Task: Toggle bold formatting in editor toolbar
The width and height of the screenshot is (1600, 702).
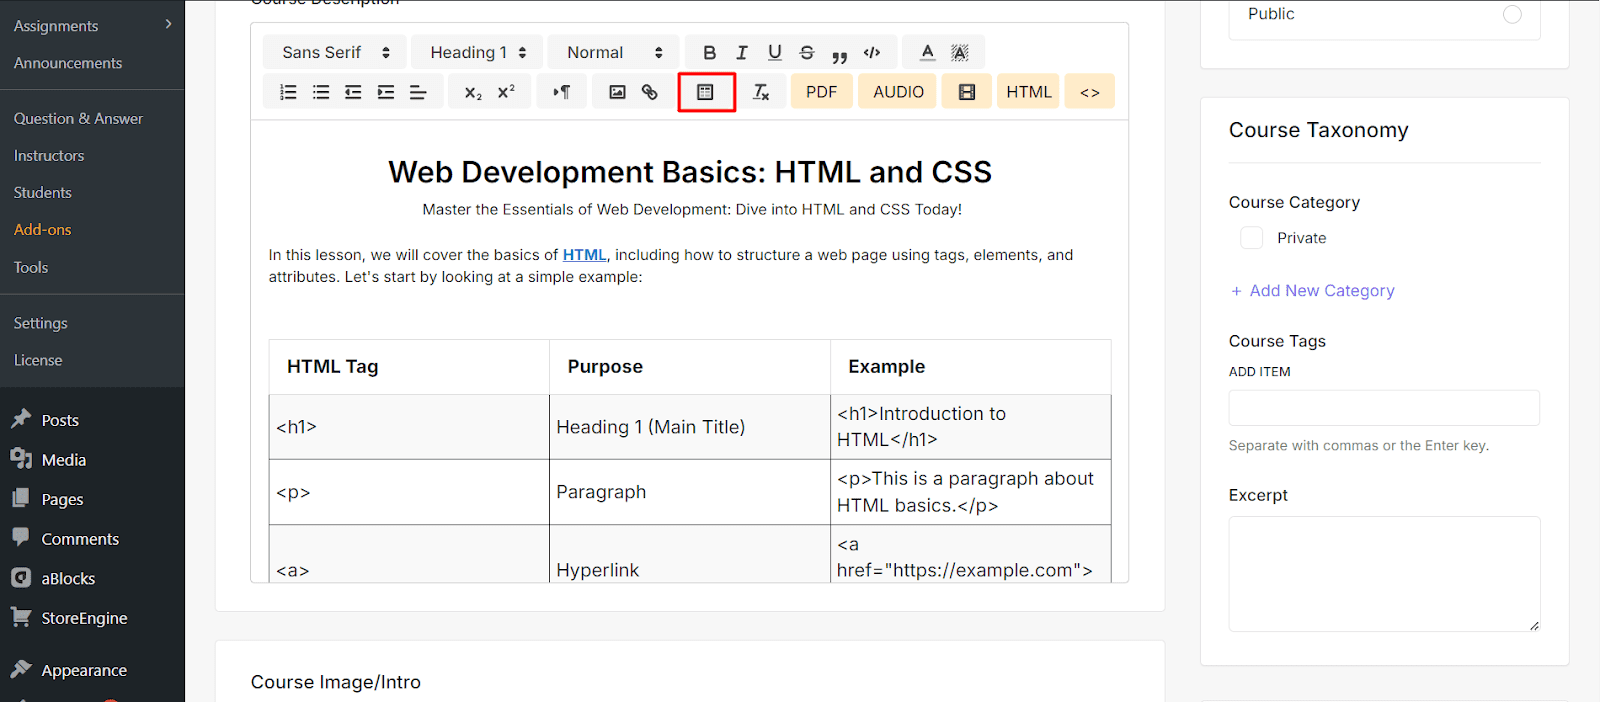Action: [709, 53]
